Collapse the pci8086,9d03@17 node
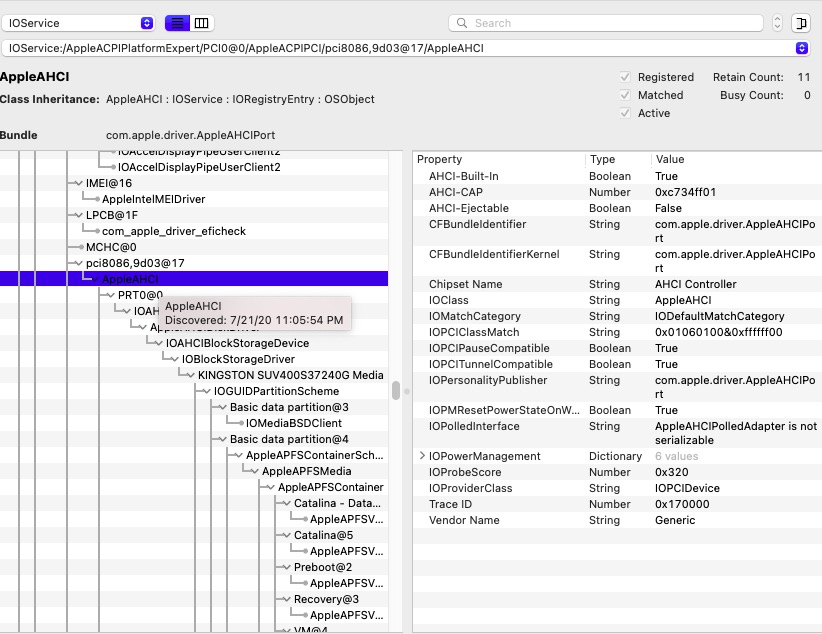 tap(78, 263)
